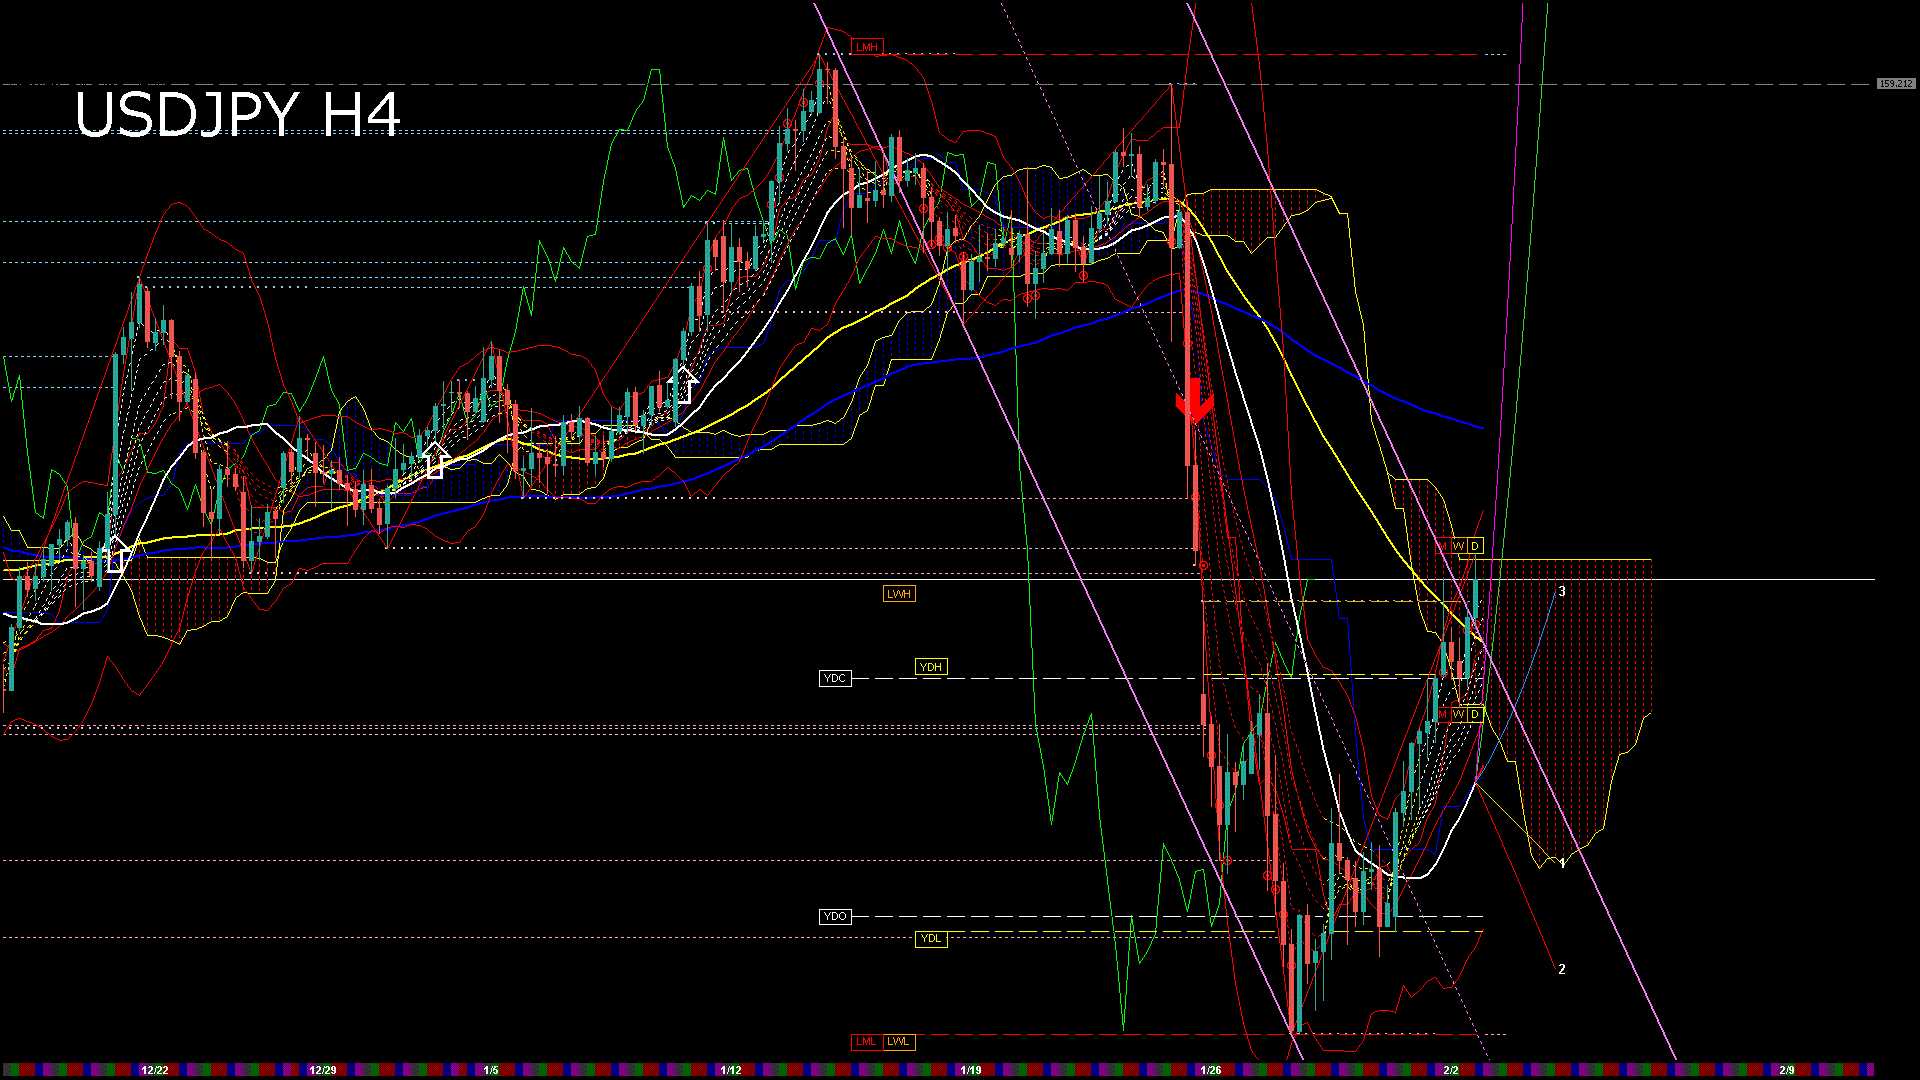Click the LMH label at the top
Screen dimensions: 1920x1080
click(869, 46)
